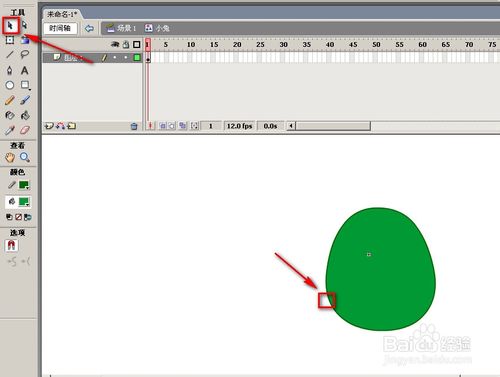The image size is (500, 377).
Task: Click the Center Frame button
Action: point(150,126)
